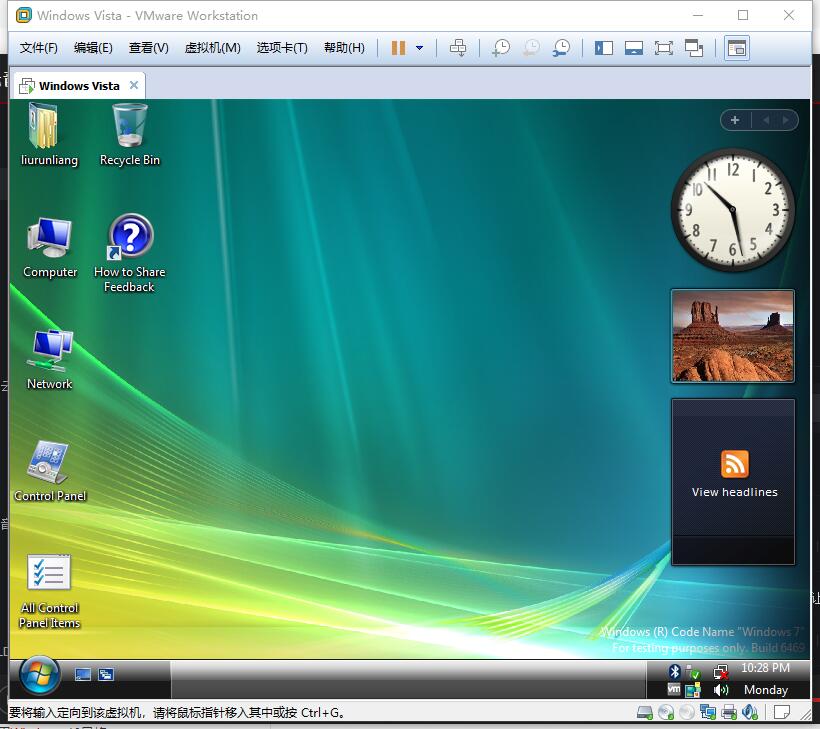Image resolution: width=820 pixels, height=729 pixels.
Task: Close the Windows Vista tab
Action: click(134, 85)
